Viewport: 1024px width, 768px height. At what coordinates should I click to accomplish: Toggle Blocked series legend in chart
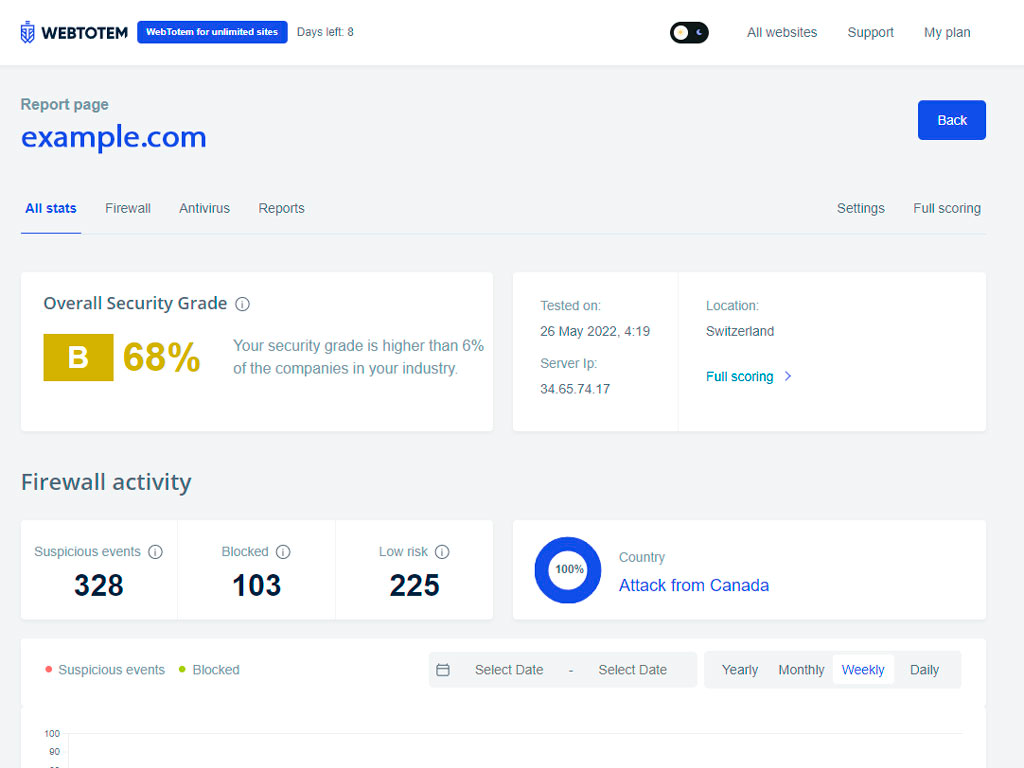(210, 670)
